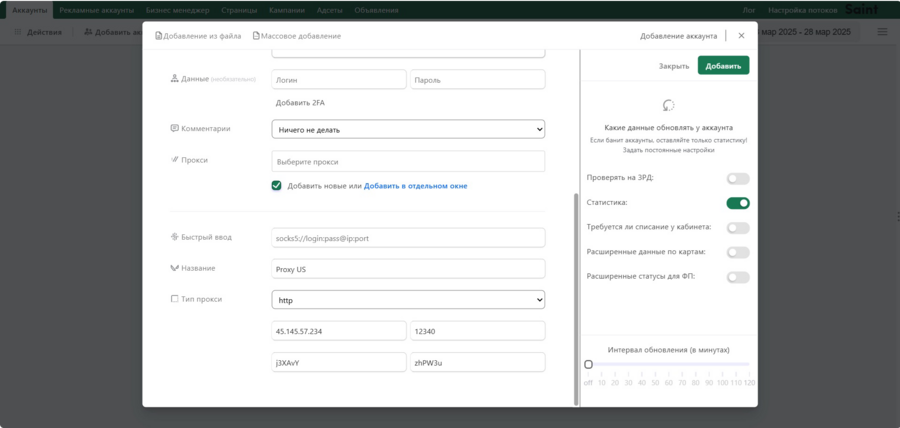Click the Добавить в отдельном окне link
This screenshot has height=428, width=900.
(416, 186)
